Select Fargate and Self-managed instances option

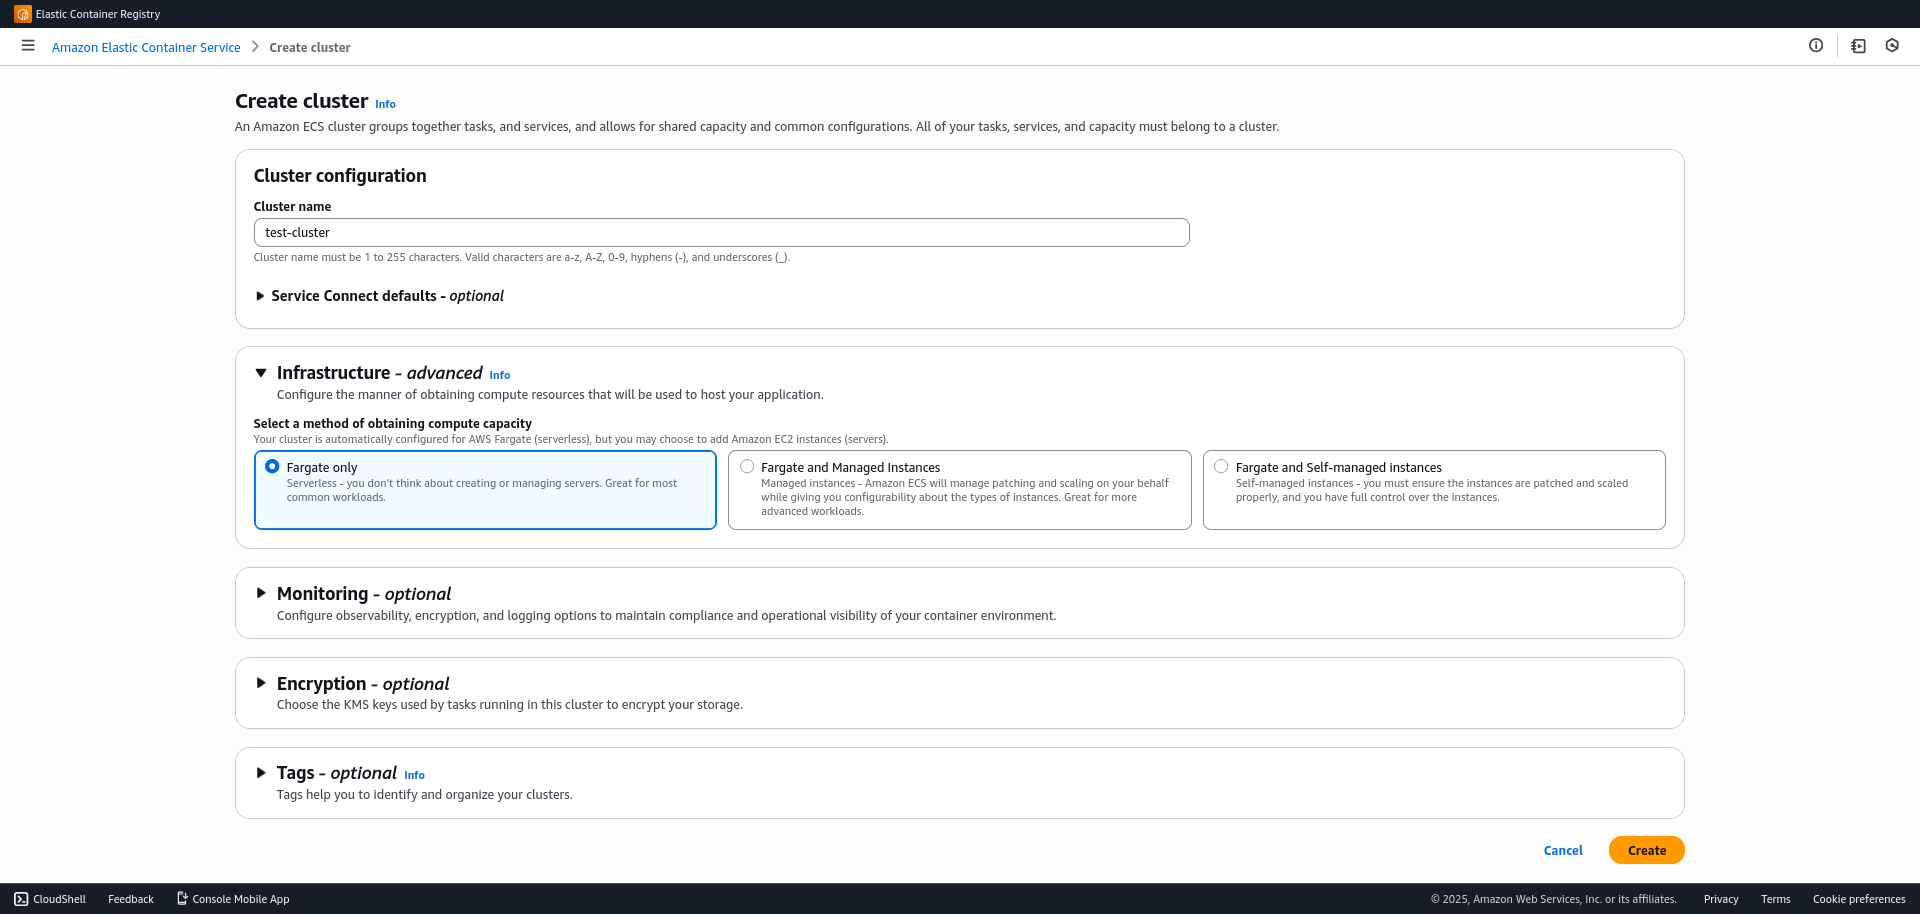[1221, 466]
